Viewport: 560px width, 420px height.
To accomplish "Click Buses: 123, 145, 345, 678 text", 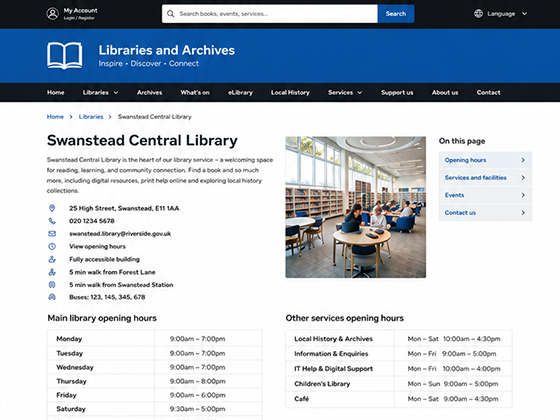I will pyautogui.click(x=107, y=297).
